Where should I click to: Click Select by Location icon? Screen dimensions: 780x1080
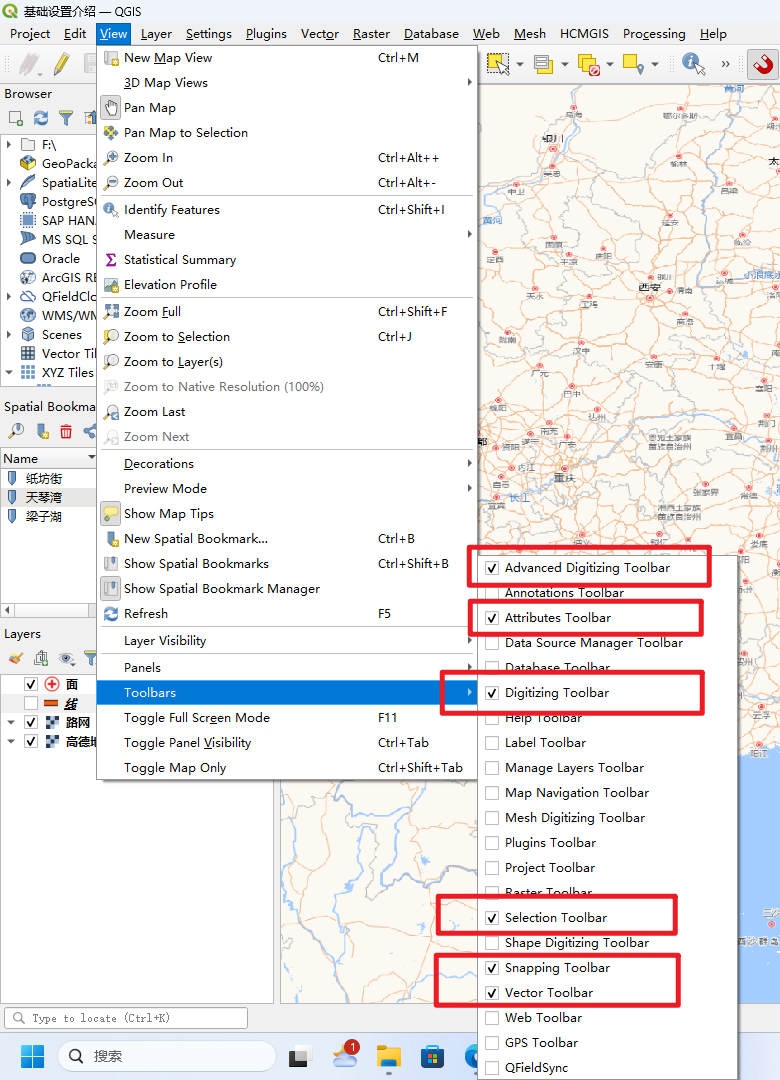[x=633, y=64]
